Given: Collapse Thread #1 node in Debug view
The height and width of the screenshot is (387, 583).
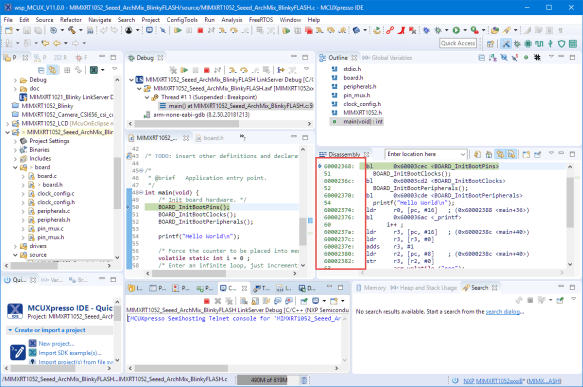Looking at the screenshot, I should click(147, 97).
